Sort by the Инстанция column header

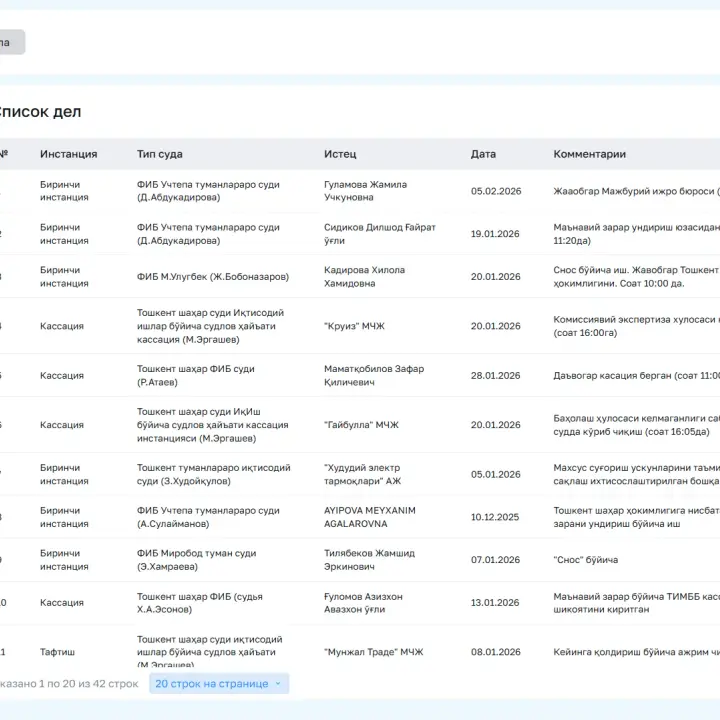(x=68, y=154)
